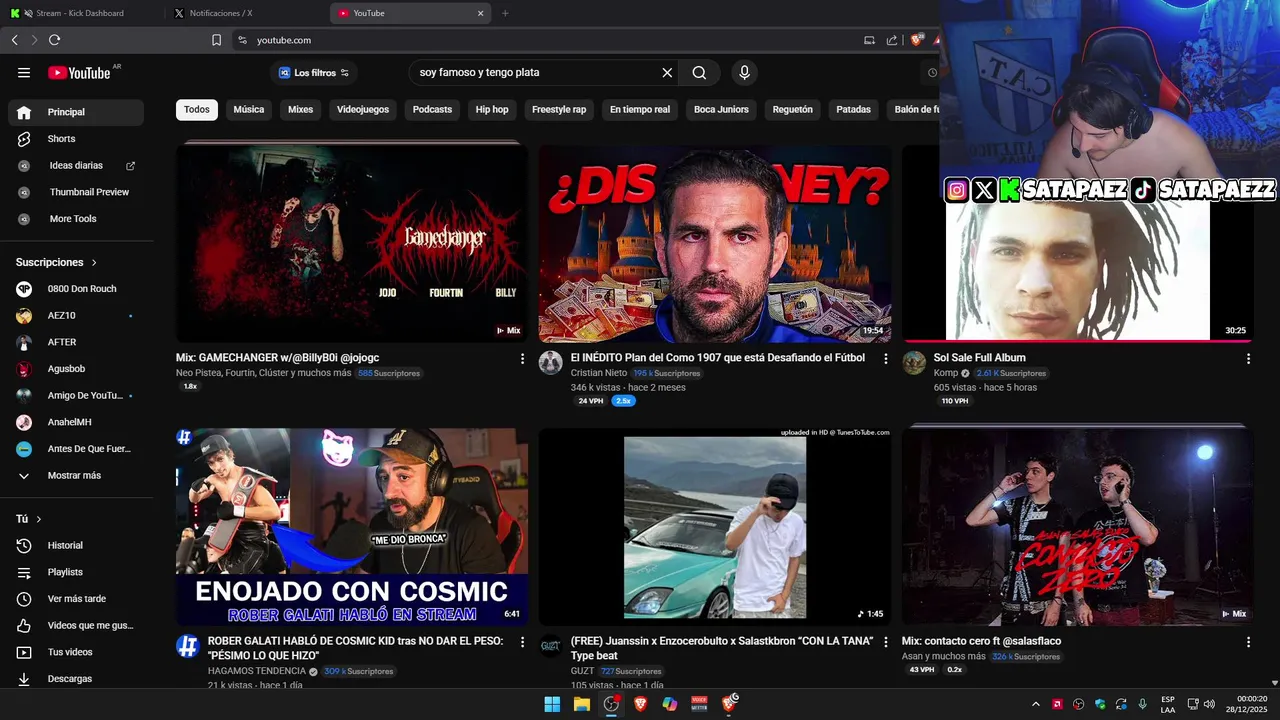Viewport: 1280px width, 720px height.
Task: Expand Suscripciones section chevron
Action: pyautogui.click(x=94, y=263)
